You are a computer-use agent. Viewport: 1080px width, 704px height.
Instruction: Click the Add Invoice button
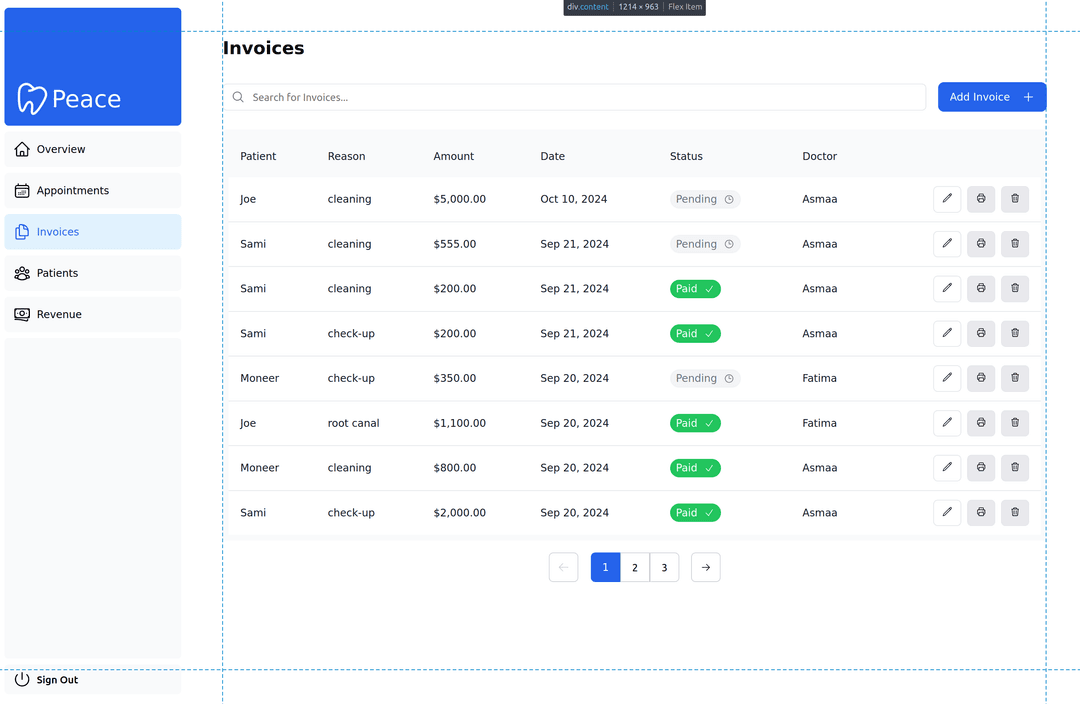(x=992, y=97)
